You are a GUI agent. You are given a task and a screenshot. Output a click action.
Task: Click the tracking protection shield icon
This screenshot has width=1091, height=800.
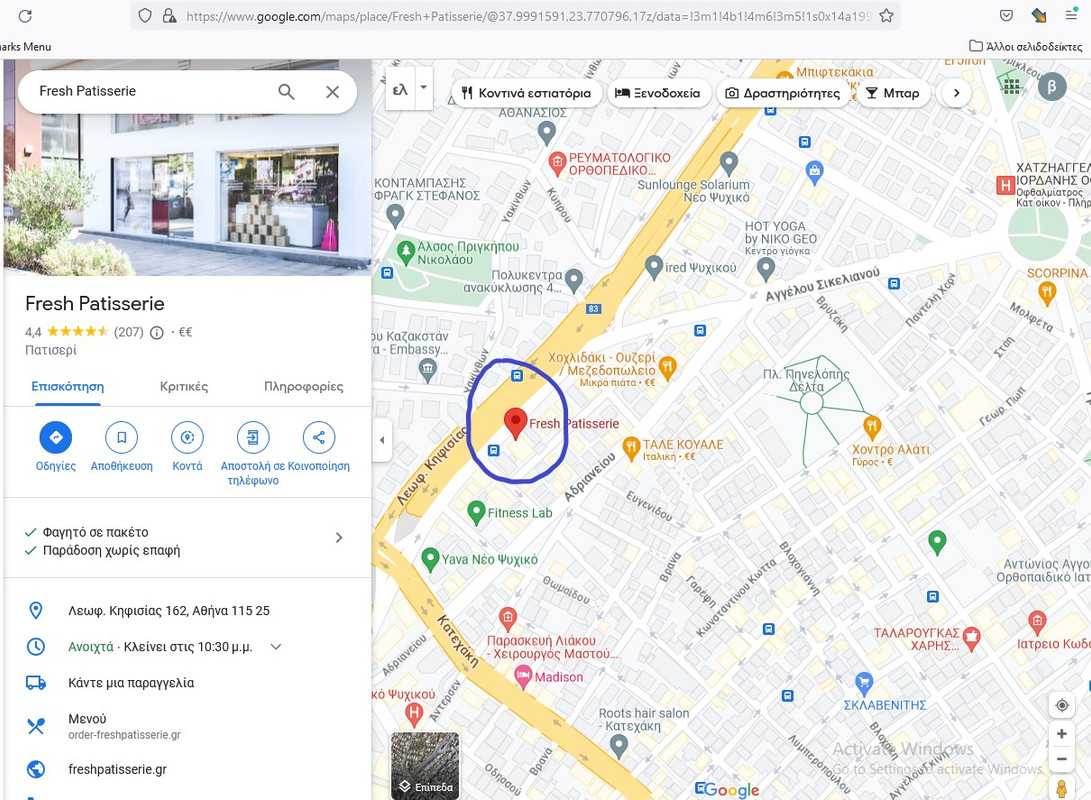click(x=145, y=15)
